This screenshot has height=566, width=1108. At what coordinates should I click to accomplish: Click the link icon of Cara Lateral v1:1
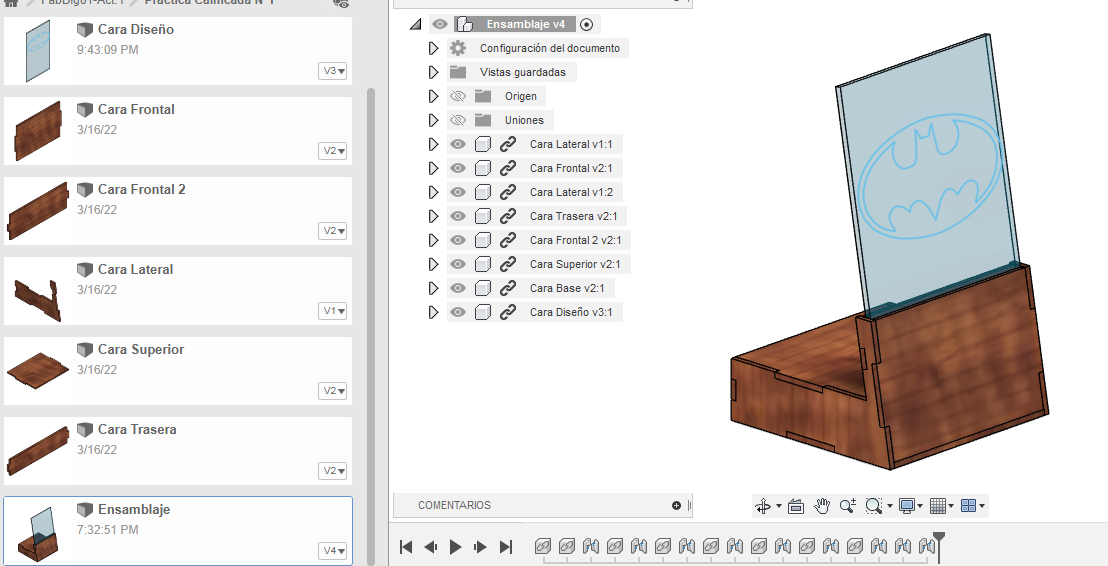click(x=507, y=144)
